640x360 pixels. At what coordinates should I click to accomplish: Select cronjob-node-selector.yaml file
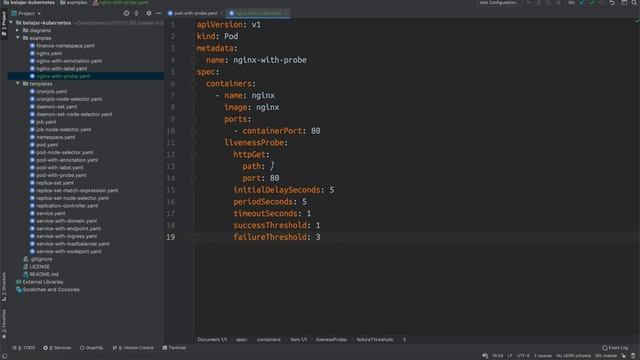(69, 99)
